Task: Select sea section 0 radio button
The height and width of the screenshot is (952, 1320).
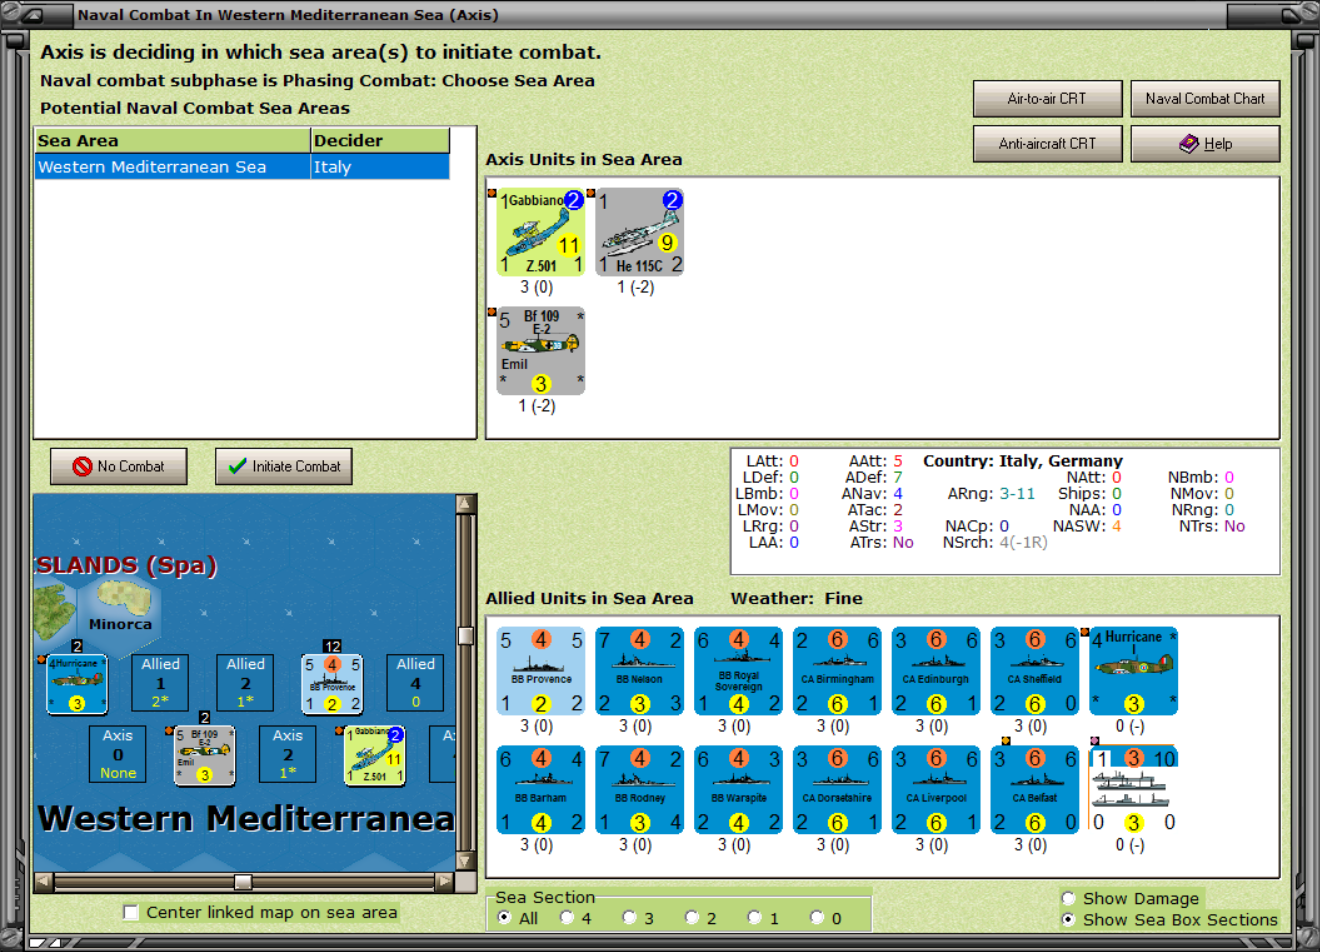Action: click(817, 918)
